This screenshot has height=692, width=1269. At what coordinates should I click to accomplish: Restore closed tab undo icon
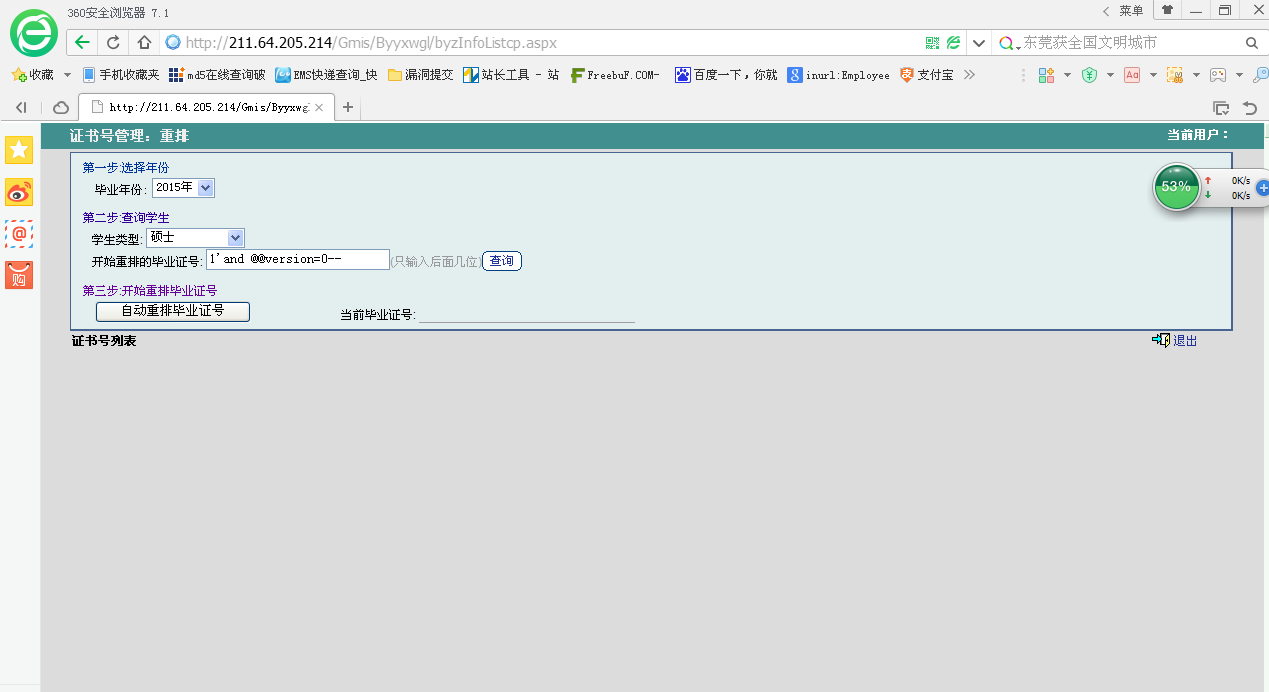coord(1249,108)
